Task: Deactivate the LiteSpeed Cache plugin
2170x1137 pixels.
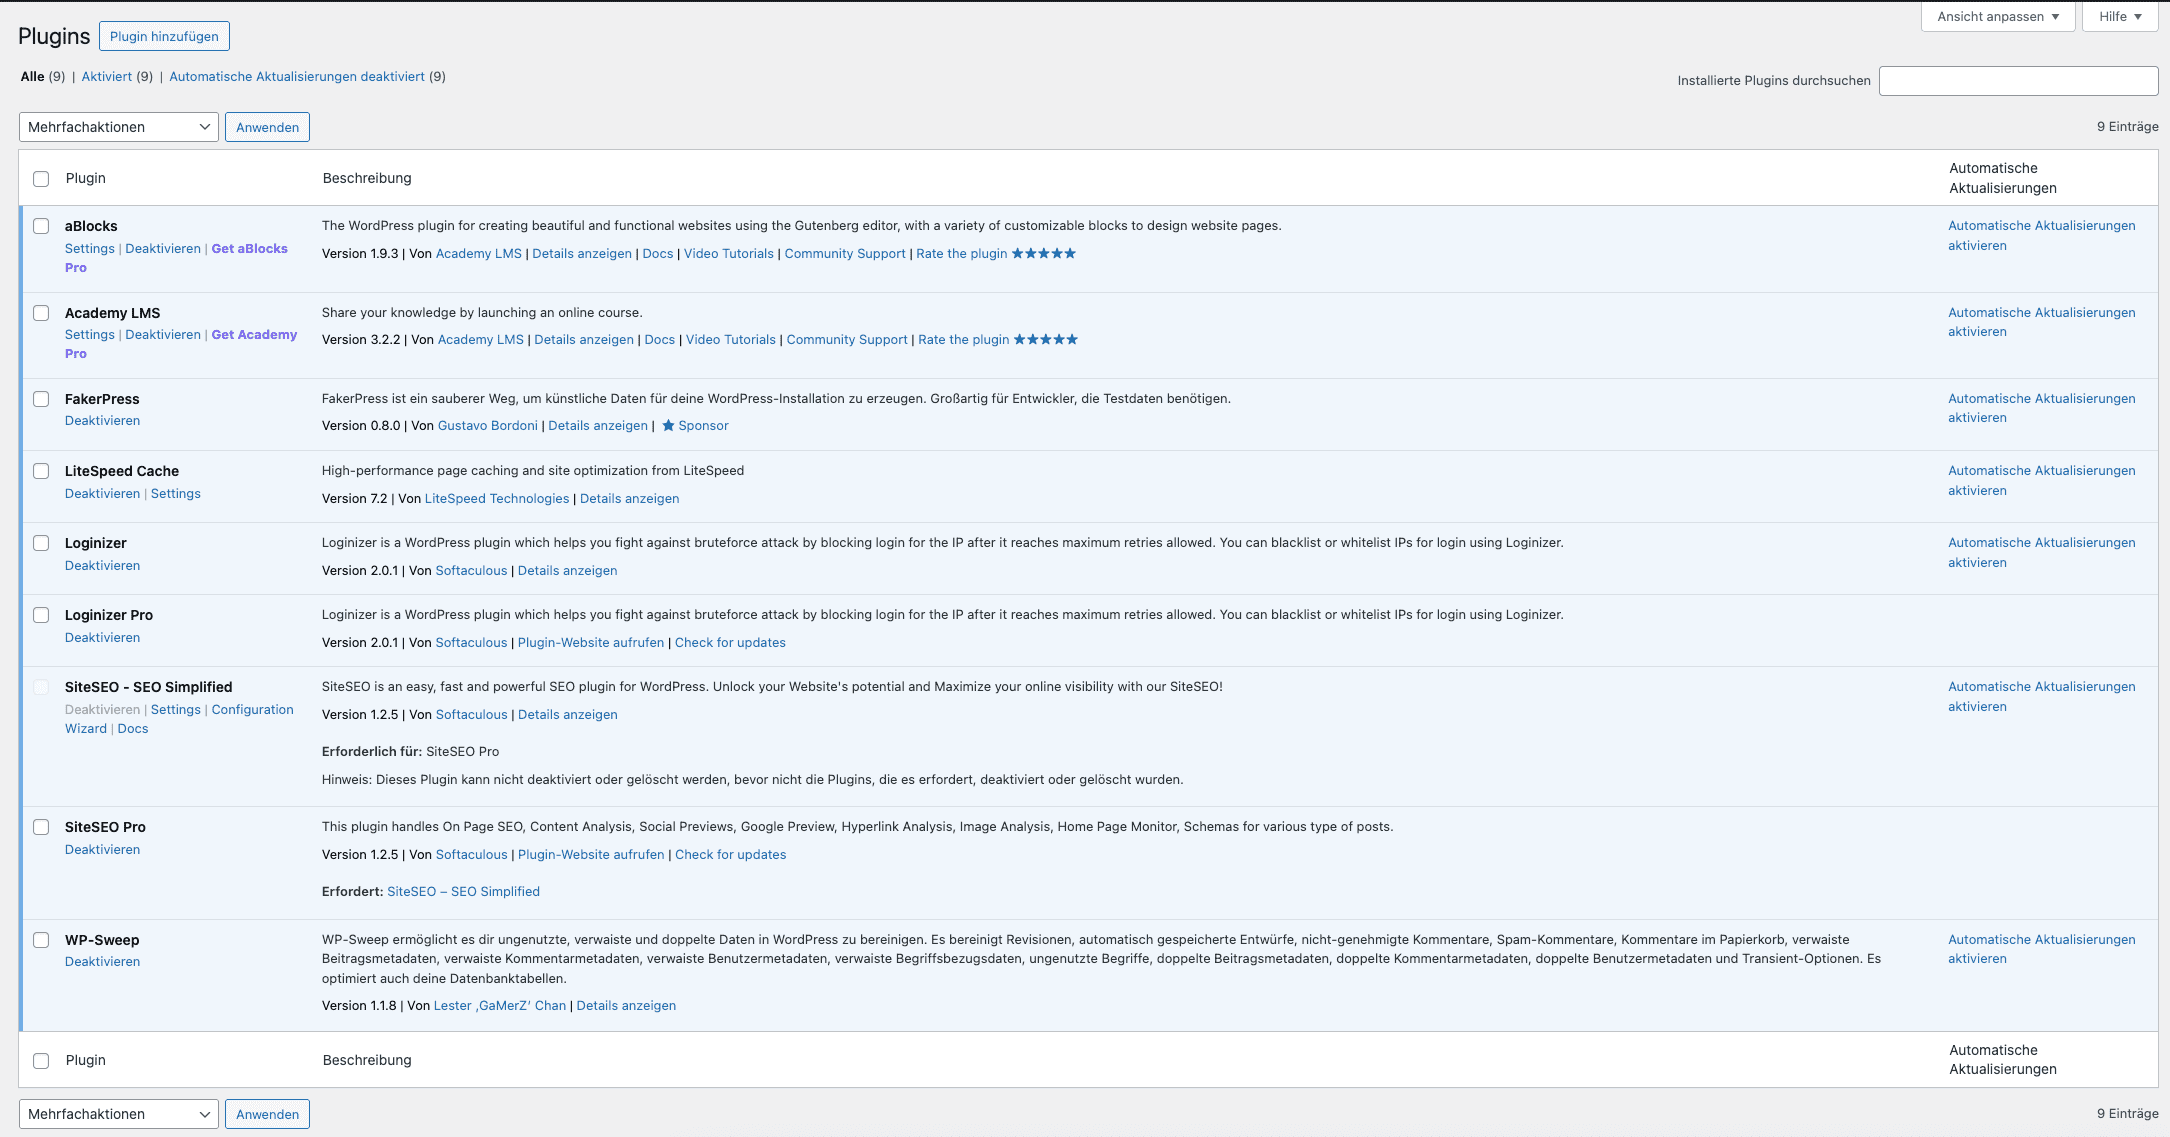Action: [102, 493]
